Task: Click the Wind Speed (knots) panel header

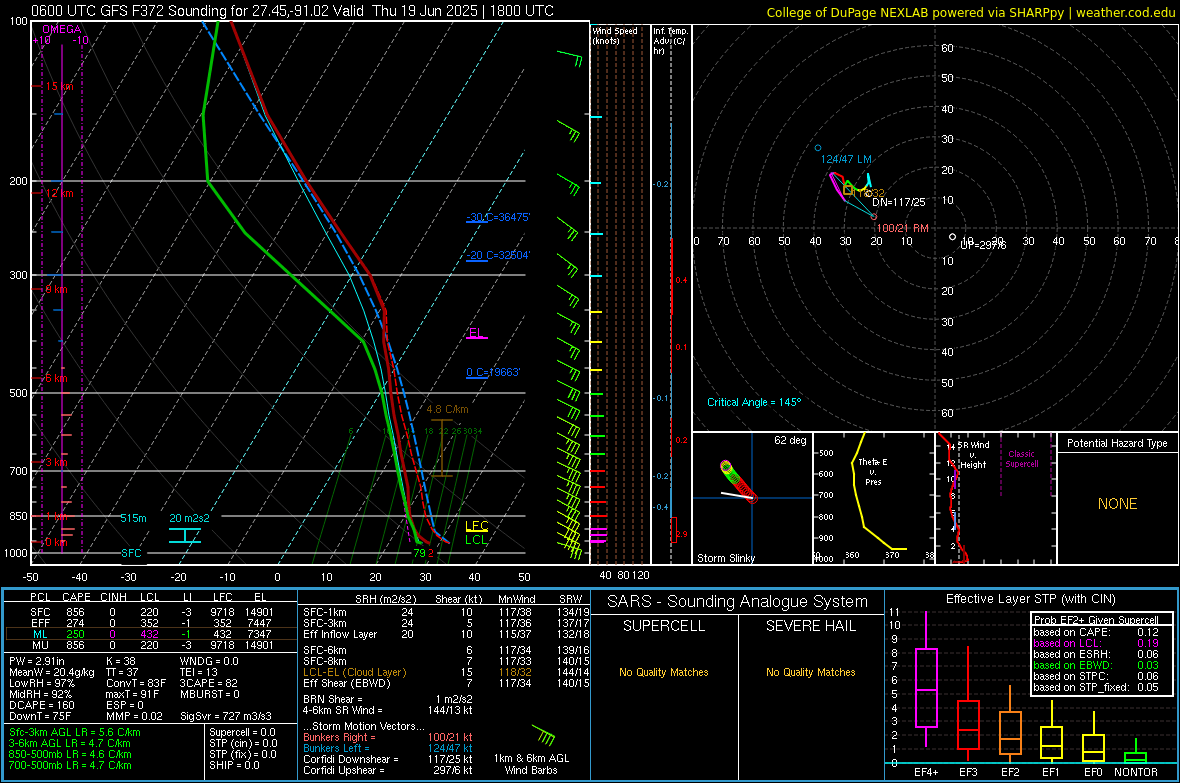Action: tap(615, 35)
